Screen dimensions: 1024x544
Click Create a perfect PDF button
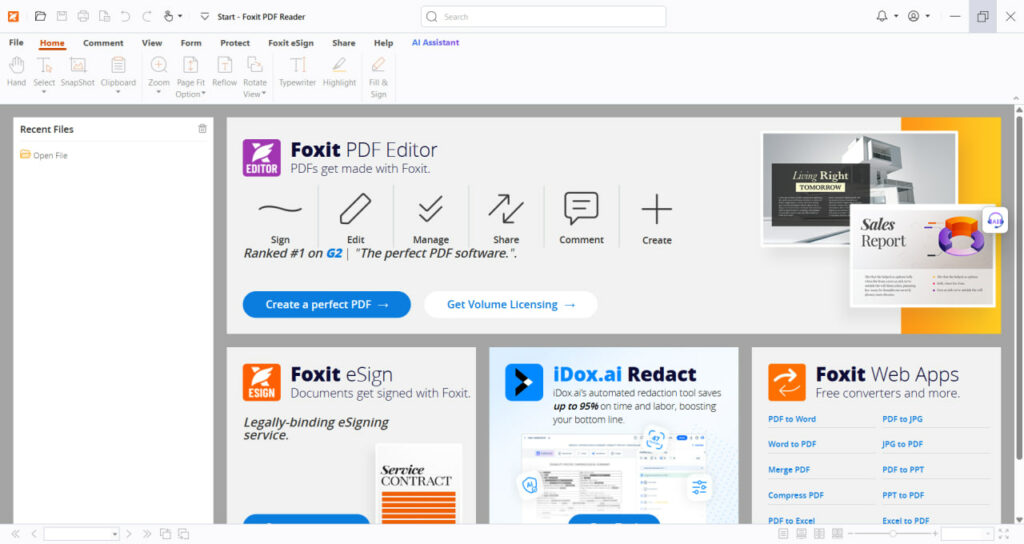[327, 304]
